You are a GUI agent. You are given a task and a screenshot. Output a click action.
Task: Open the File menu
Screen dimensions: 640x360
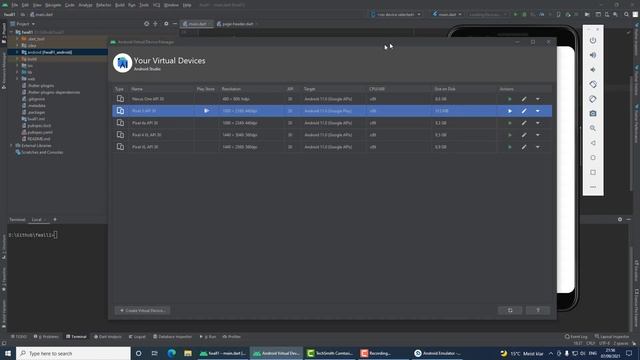pos(15,5)
